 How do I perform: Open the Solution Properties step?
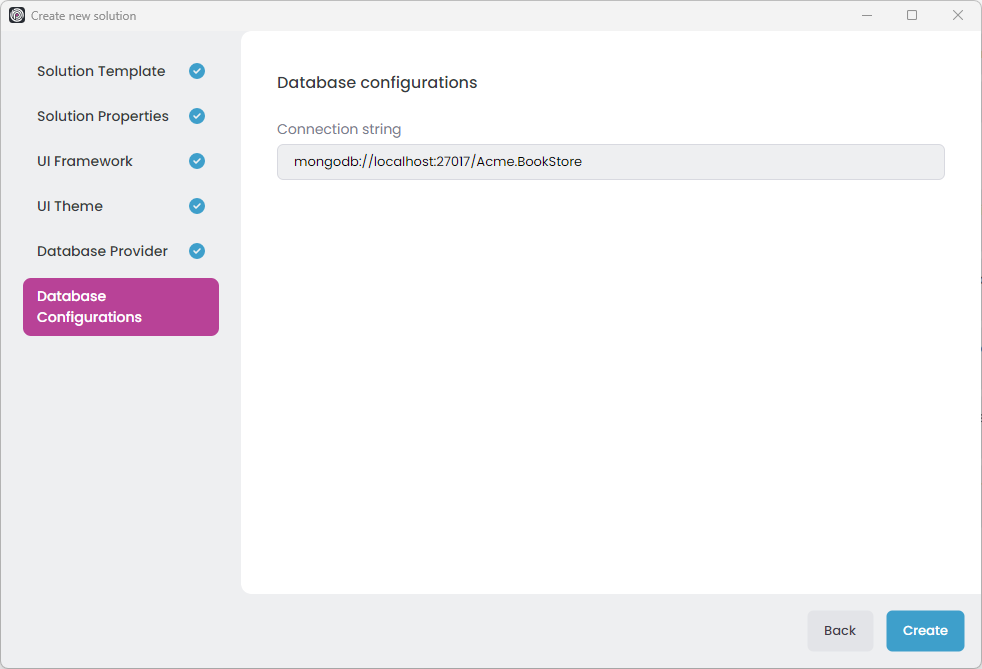[x=103, y=116]
